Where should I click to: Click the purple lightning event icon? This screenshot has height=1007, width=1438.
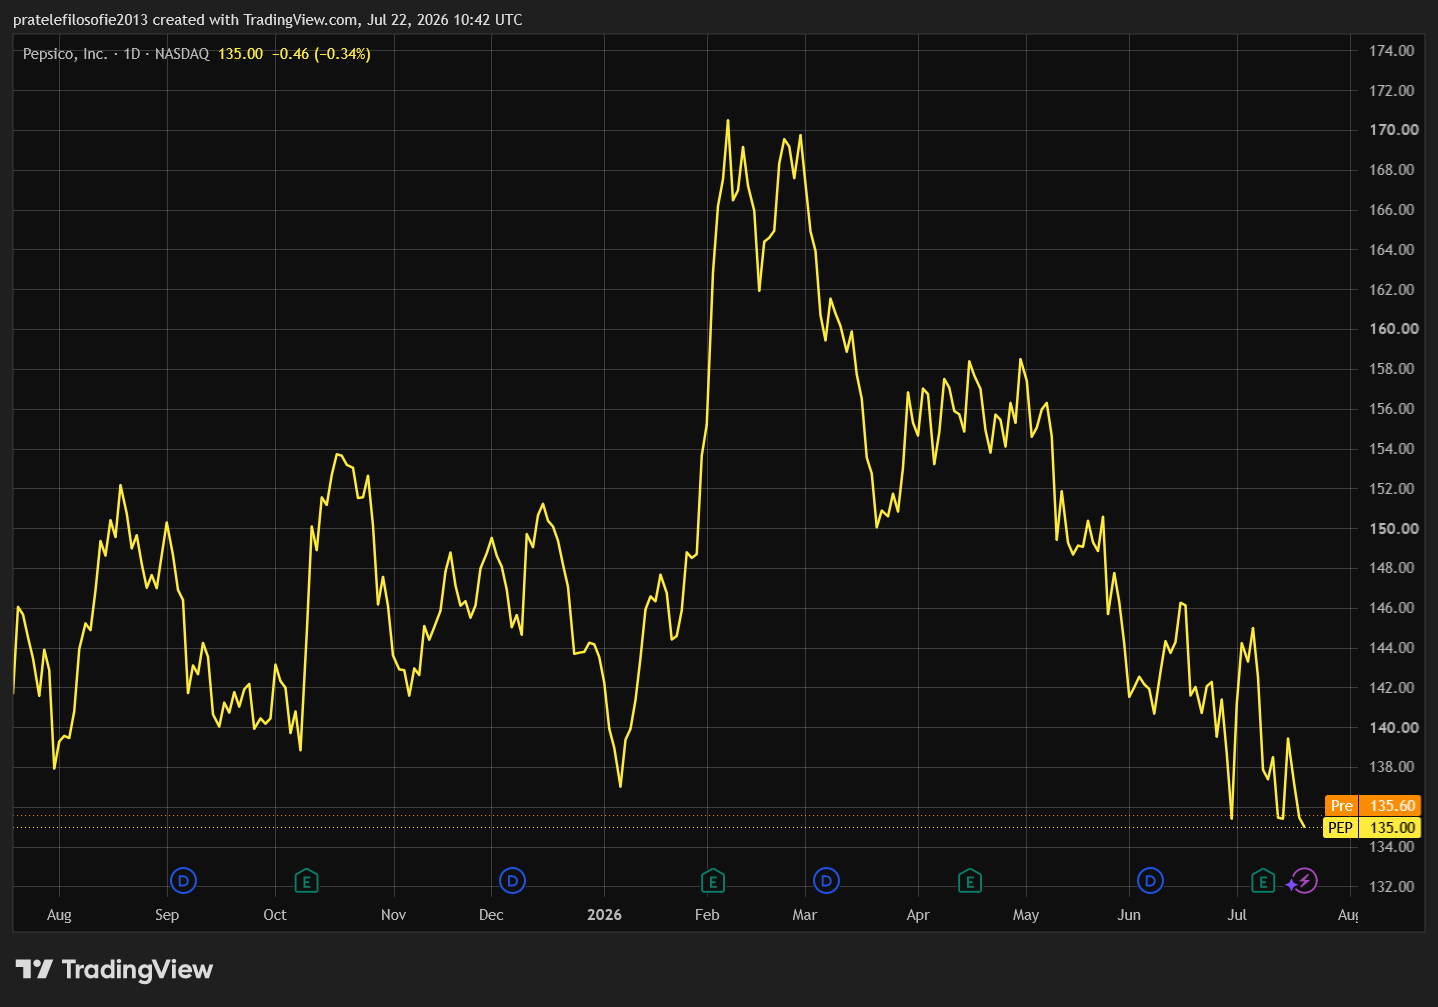pos(1302,881)
